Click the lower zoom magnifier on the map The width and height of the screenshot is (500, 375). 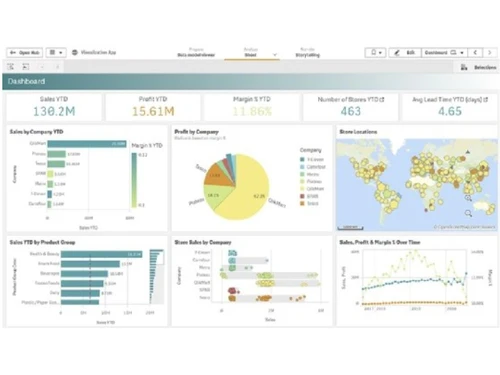[468, 213]
